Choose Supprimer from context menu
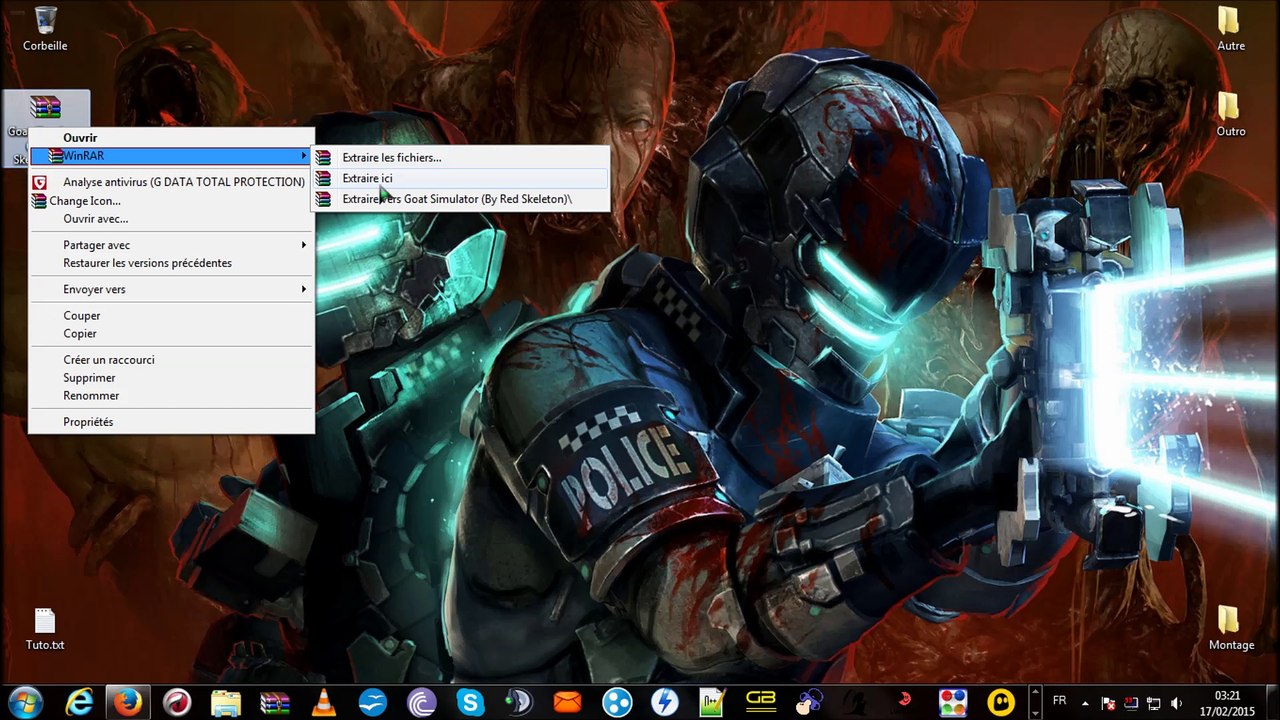This screenshot has height=720, width=1280. pyautogui.click(x=171, y=378)
